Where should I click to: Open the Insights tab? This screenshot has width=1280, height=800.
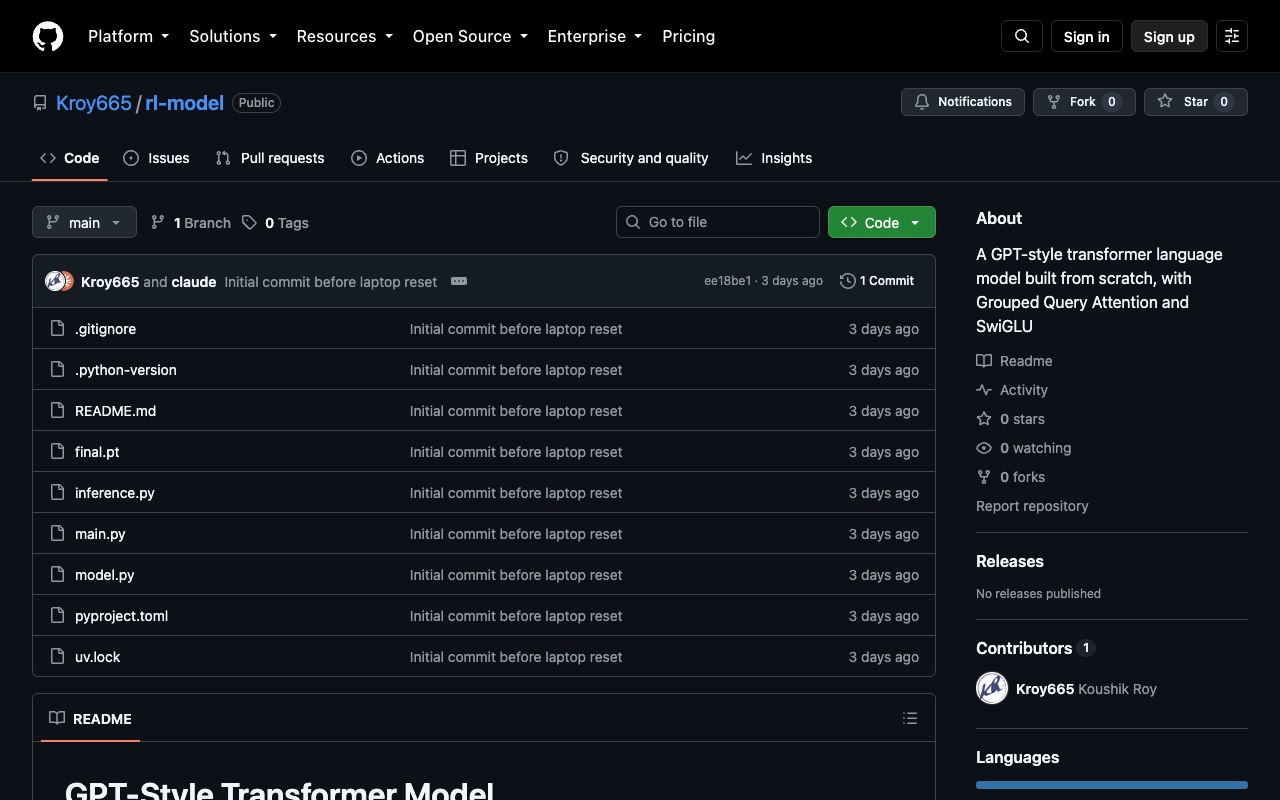774,158
